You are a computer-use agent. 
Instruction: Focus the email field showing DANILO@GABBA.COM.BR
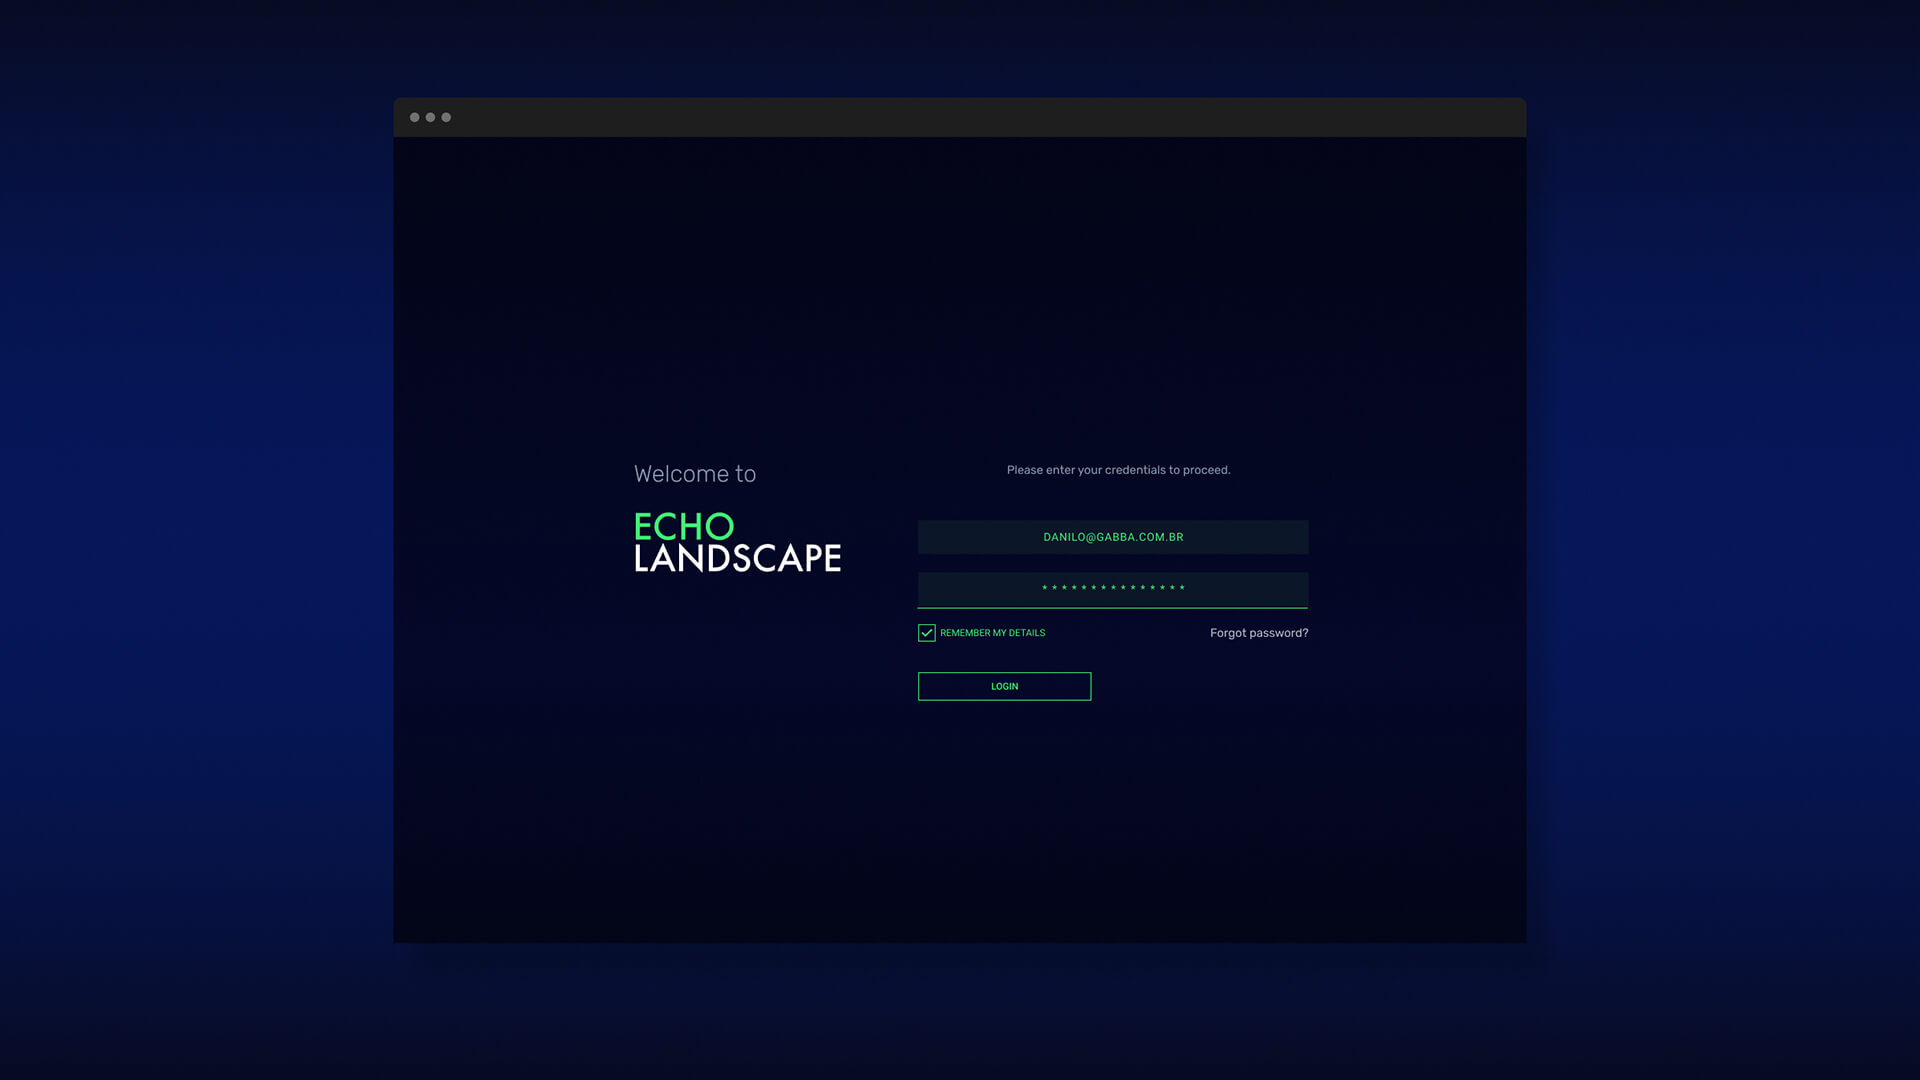(x=1113, y=537)
